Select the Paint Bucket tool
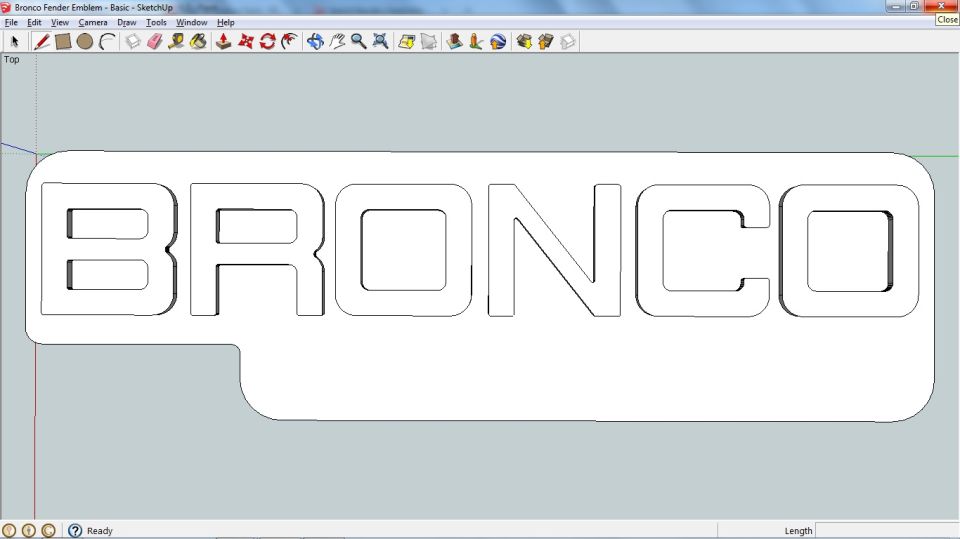Screen dimensions: 960x539 click(198, 42)
